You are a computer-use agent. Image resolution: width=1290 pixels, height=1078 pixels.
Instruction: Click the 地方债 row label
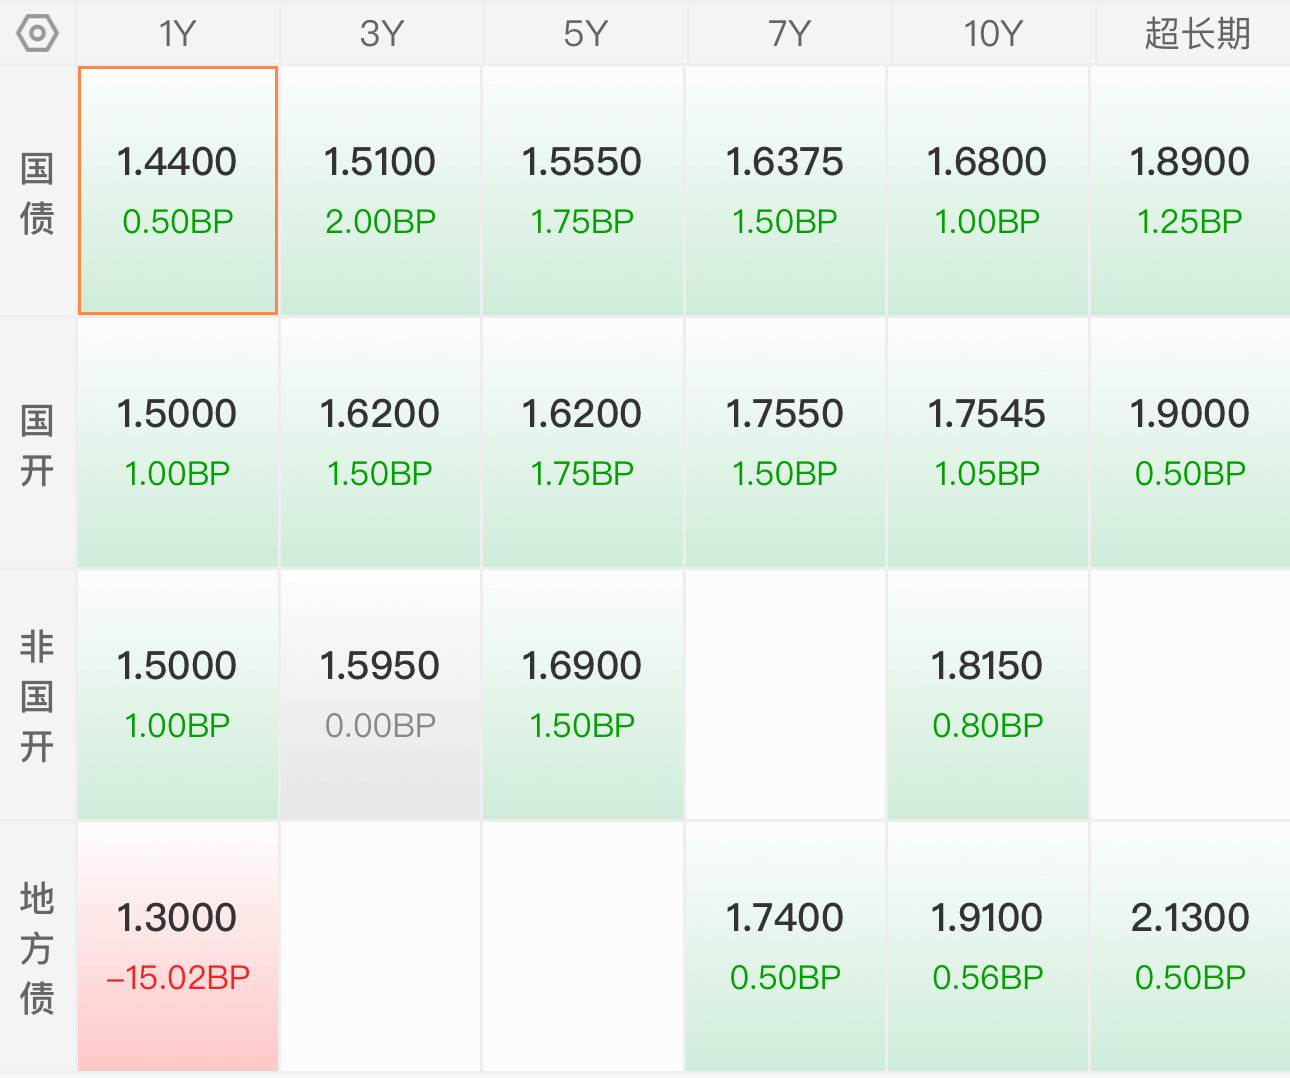point(37,948)
